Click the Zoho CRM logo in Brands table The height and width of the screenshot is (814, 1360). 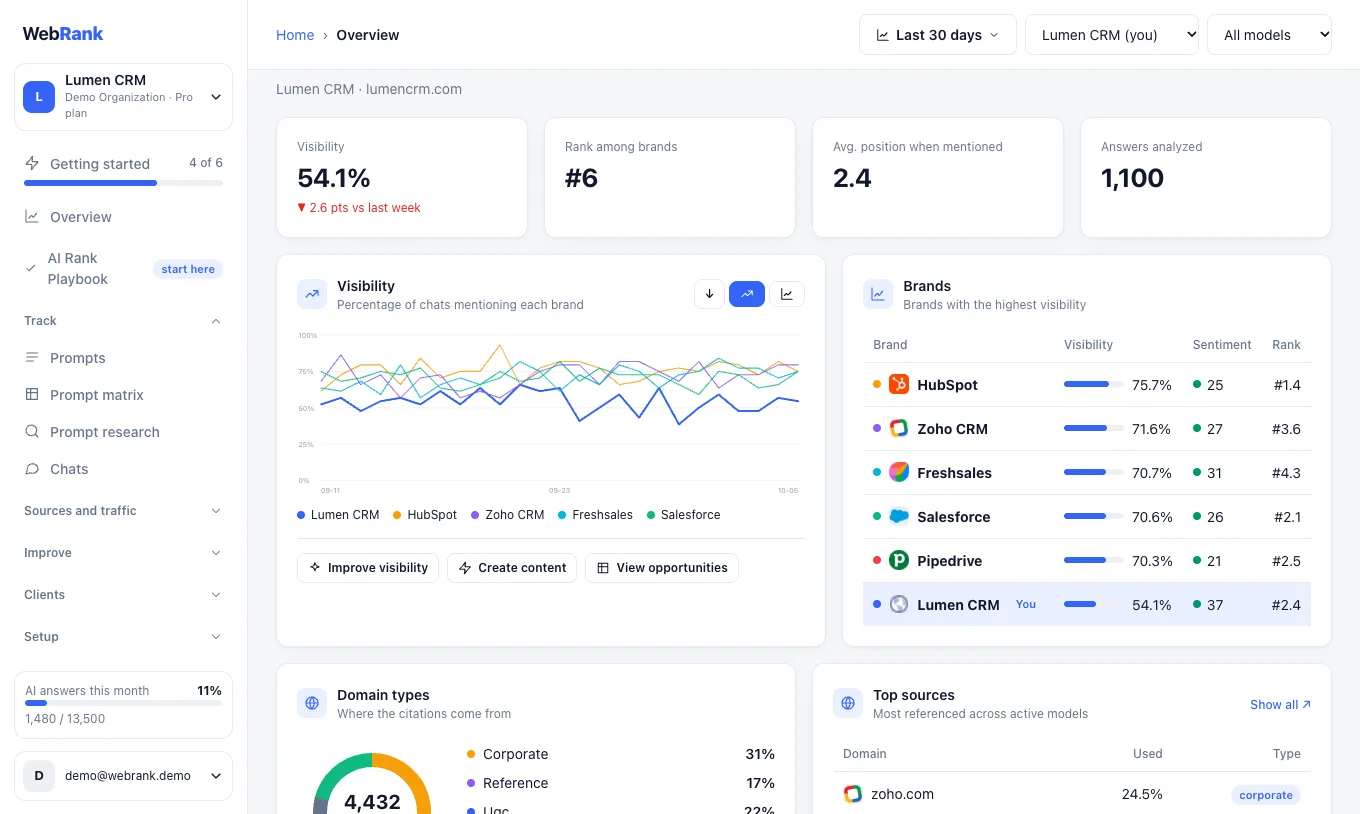(x=899, y=429)
